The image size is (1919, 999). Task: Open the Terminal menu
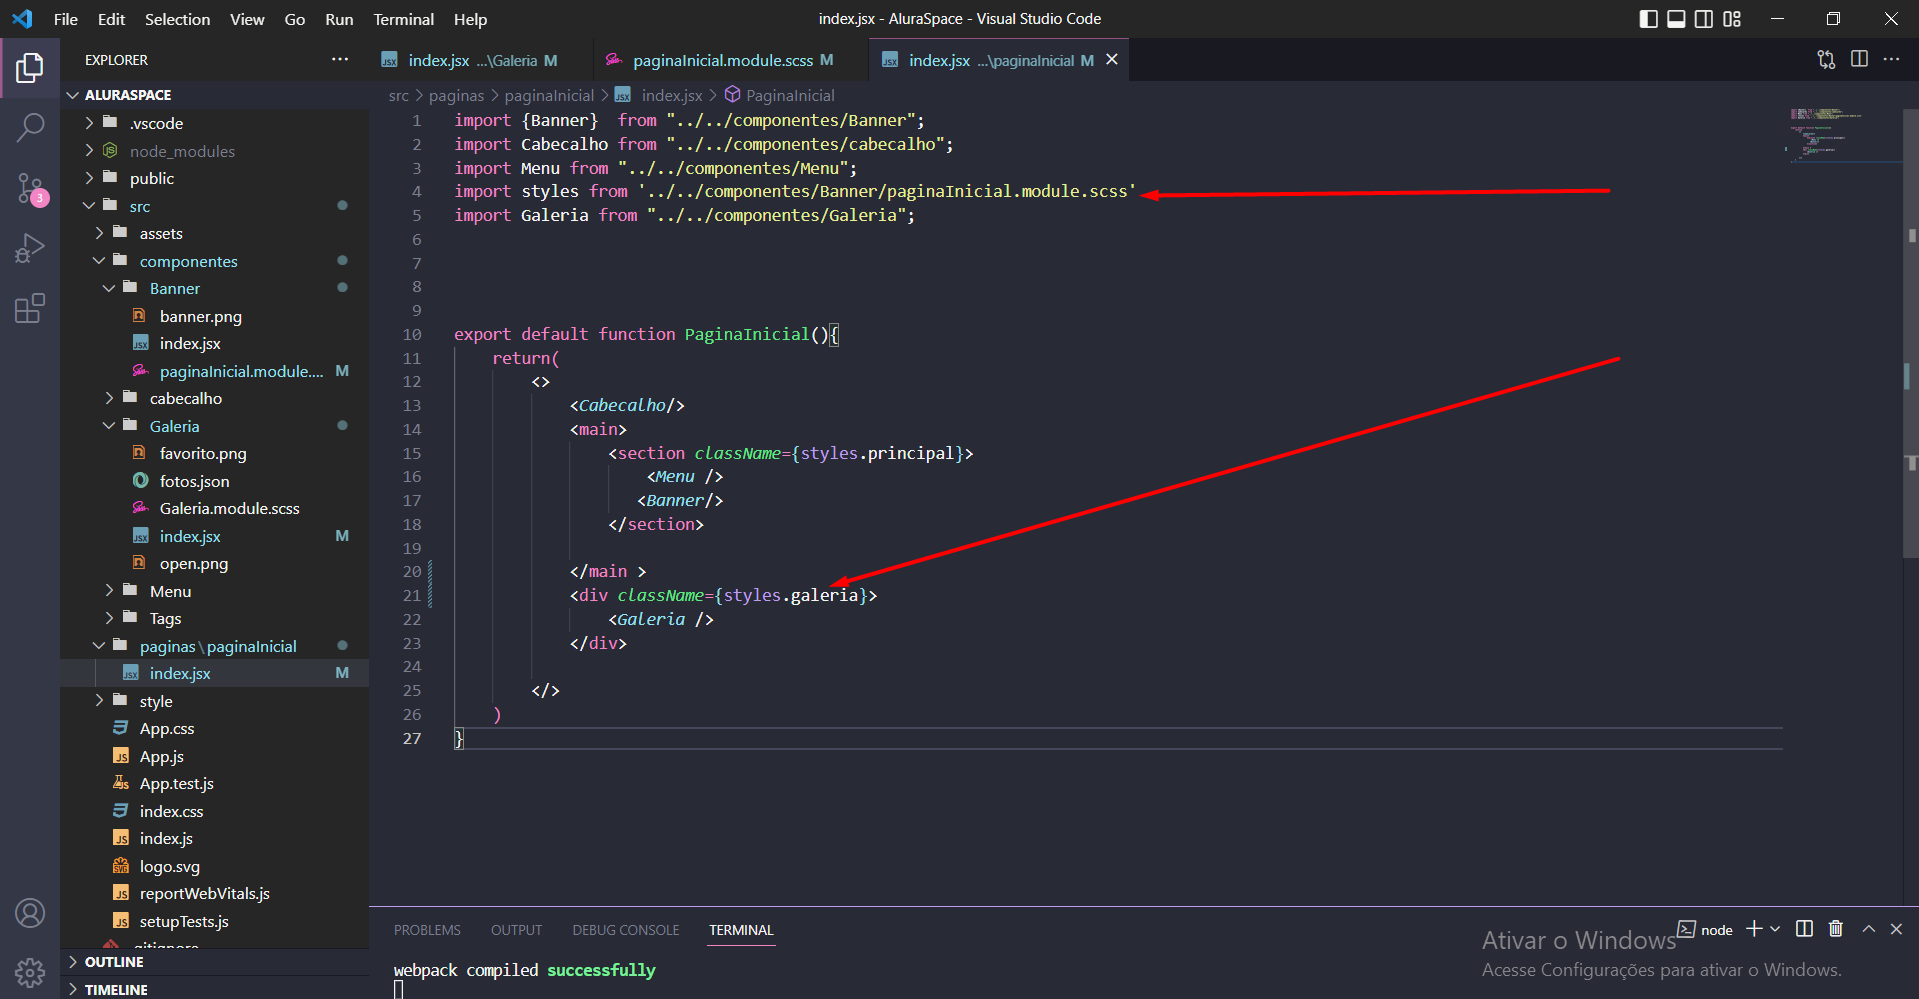pos(404,19)
